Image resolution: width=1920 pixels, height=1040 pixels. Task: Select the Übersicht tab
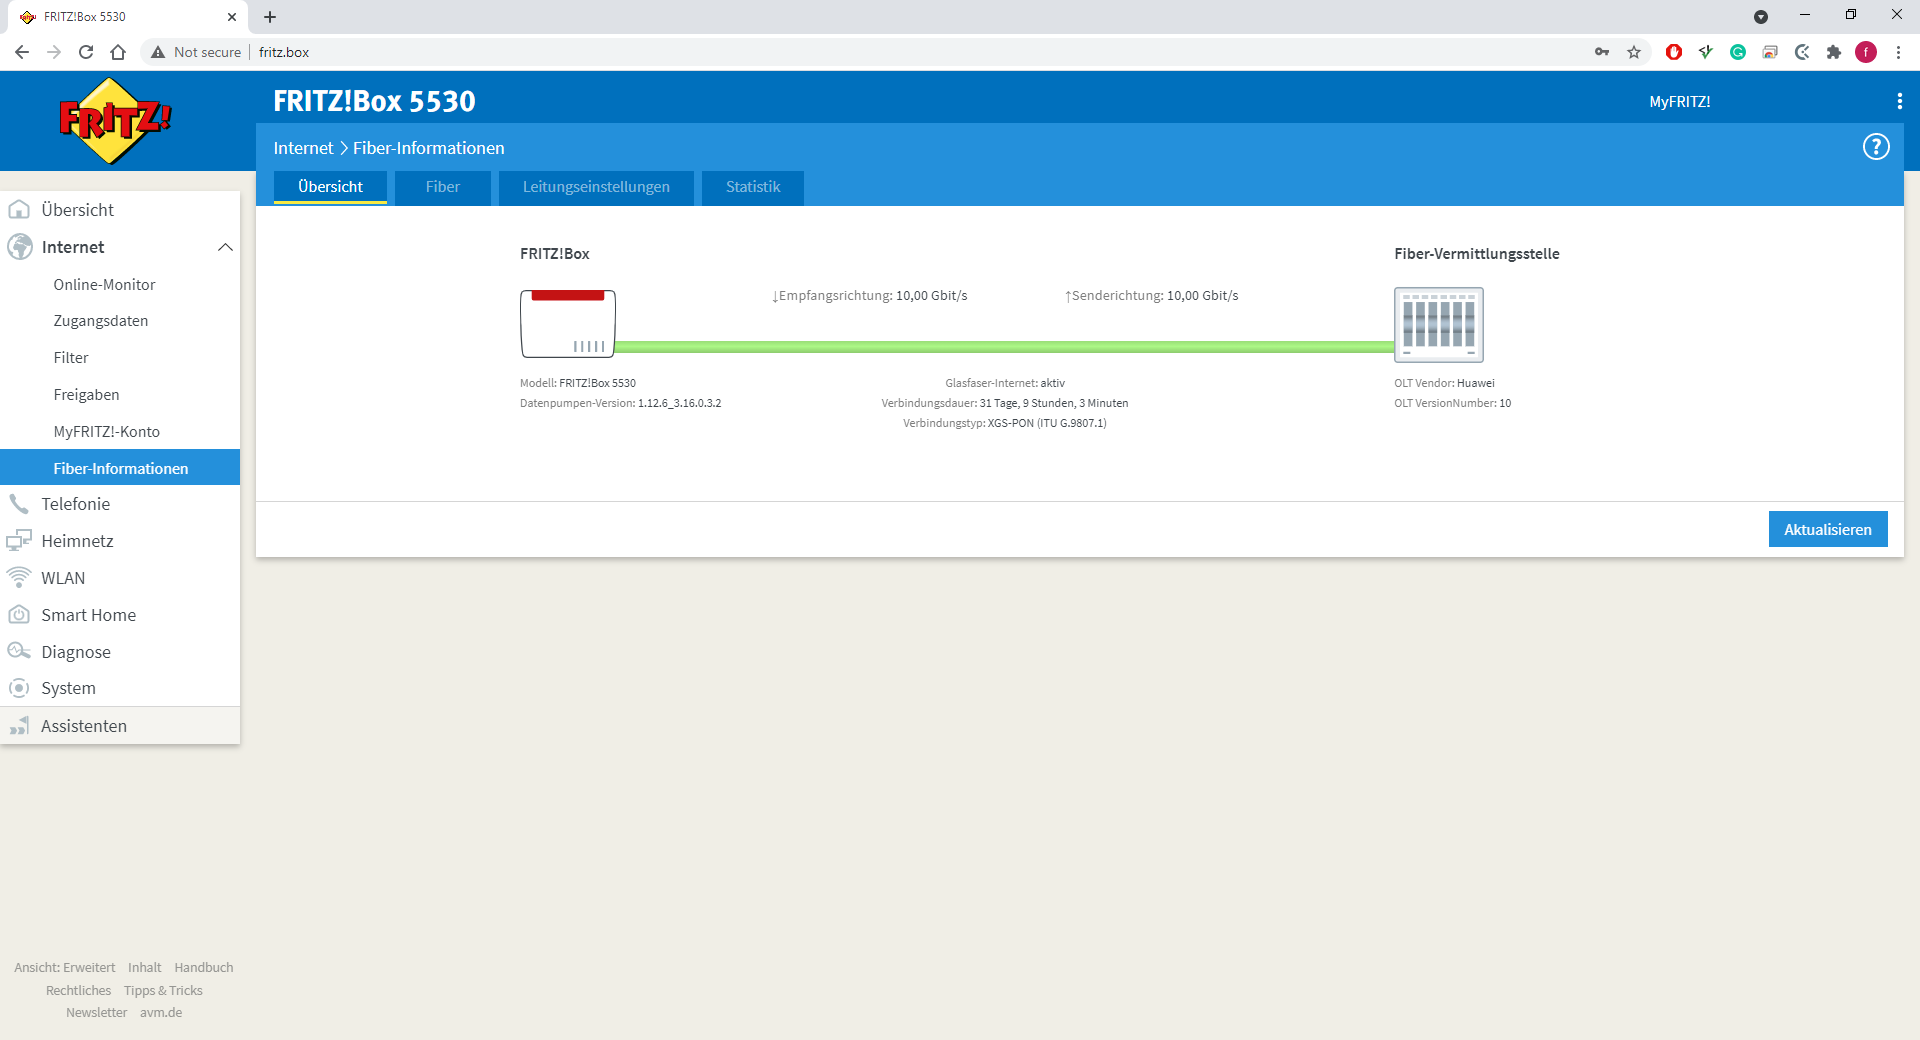click(330, 187)
